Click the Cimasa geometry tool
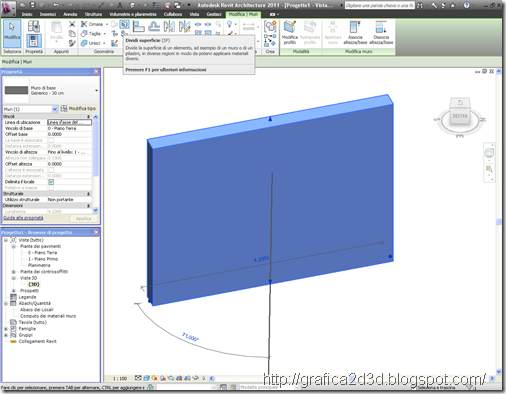506x394 pixels. coord(92,24)
